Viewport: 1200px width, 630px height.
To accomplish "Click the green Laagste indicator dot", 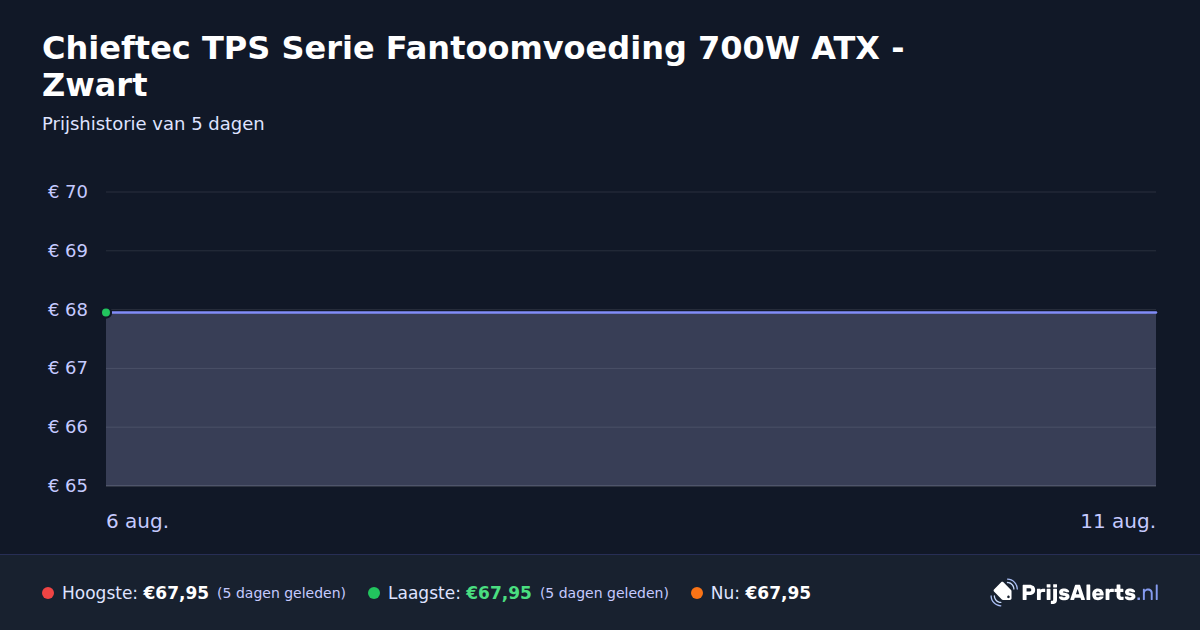I will 374,593.
